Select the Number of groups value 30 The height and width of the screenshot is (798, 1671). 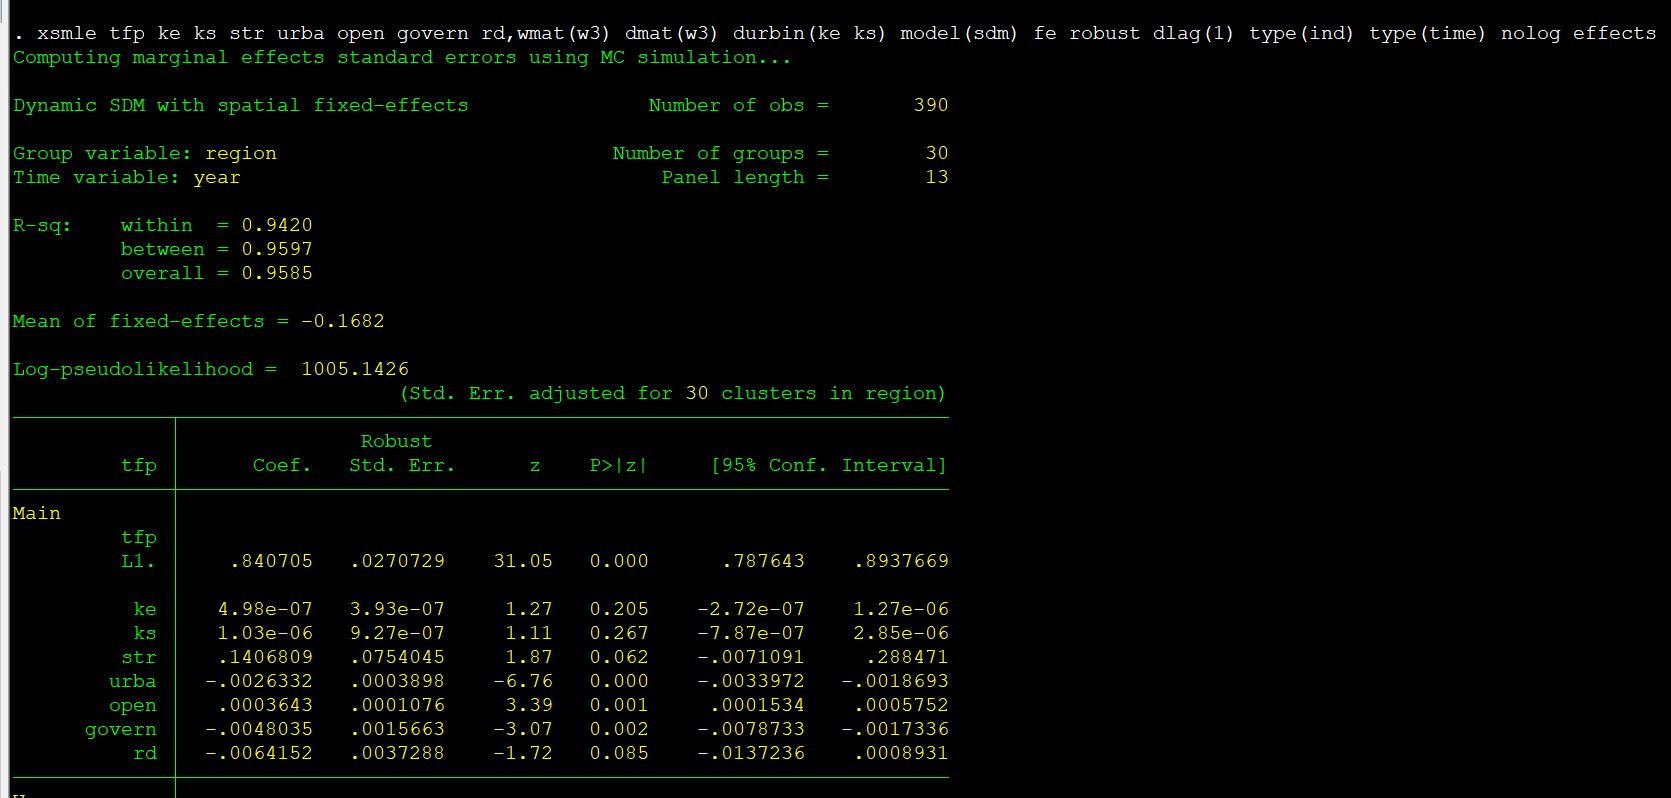(937, 153)
